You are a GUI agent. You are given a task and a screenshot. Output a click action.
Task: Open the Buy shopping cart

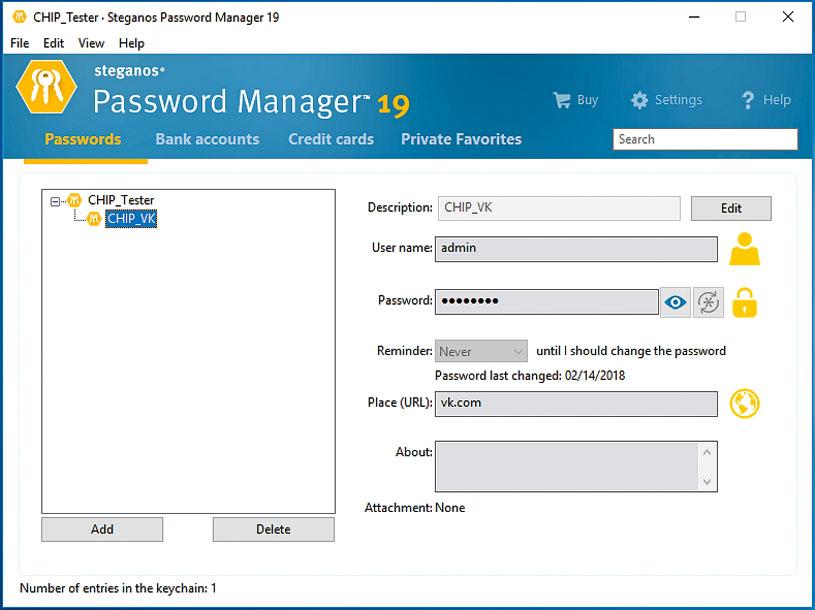coord(575,100)
